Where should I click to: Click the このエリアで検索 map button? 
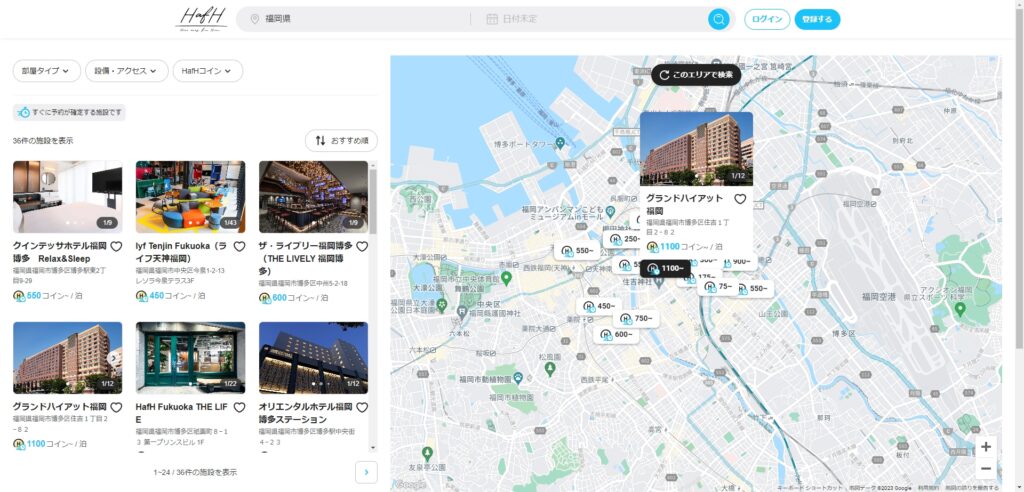click(696, 75)
